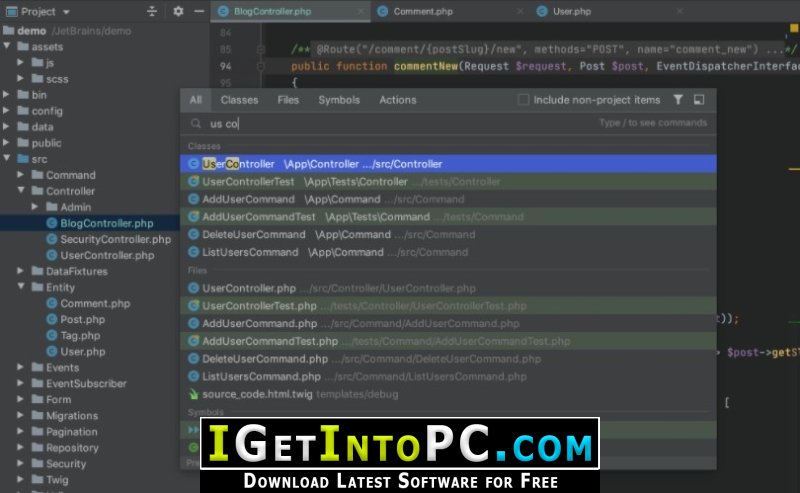Select the Actions search tab
This screenshot has width=800, height=493.
click(x=397, y=100)
